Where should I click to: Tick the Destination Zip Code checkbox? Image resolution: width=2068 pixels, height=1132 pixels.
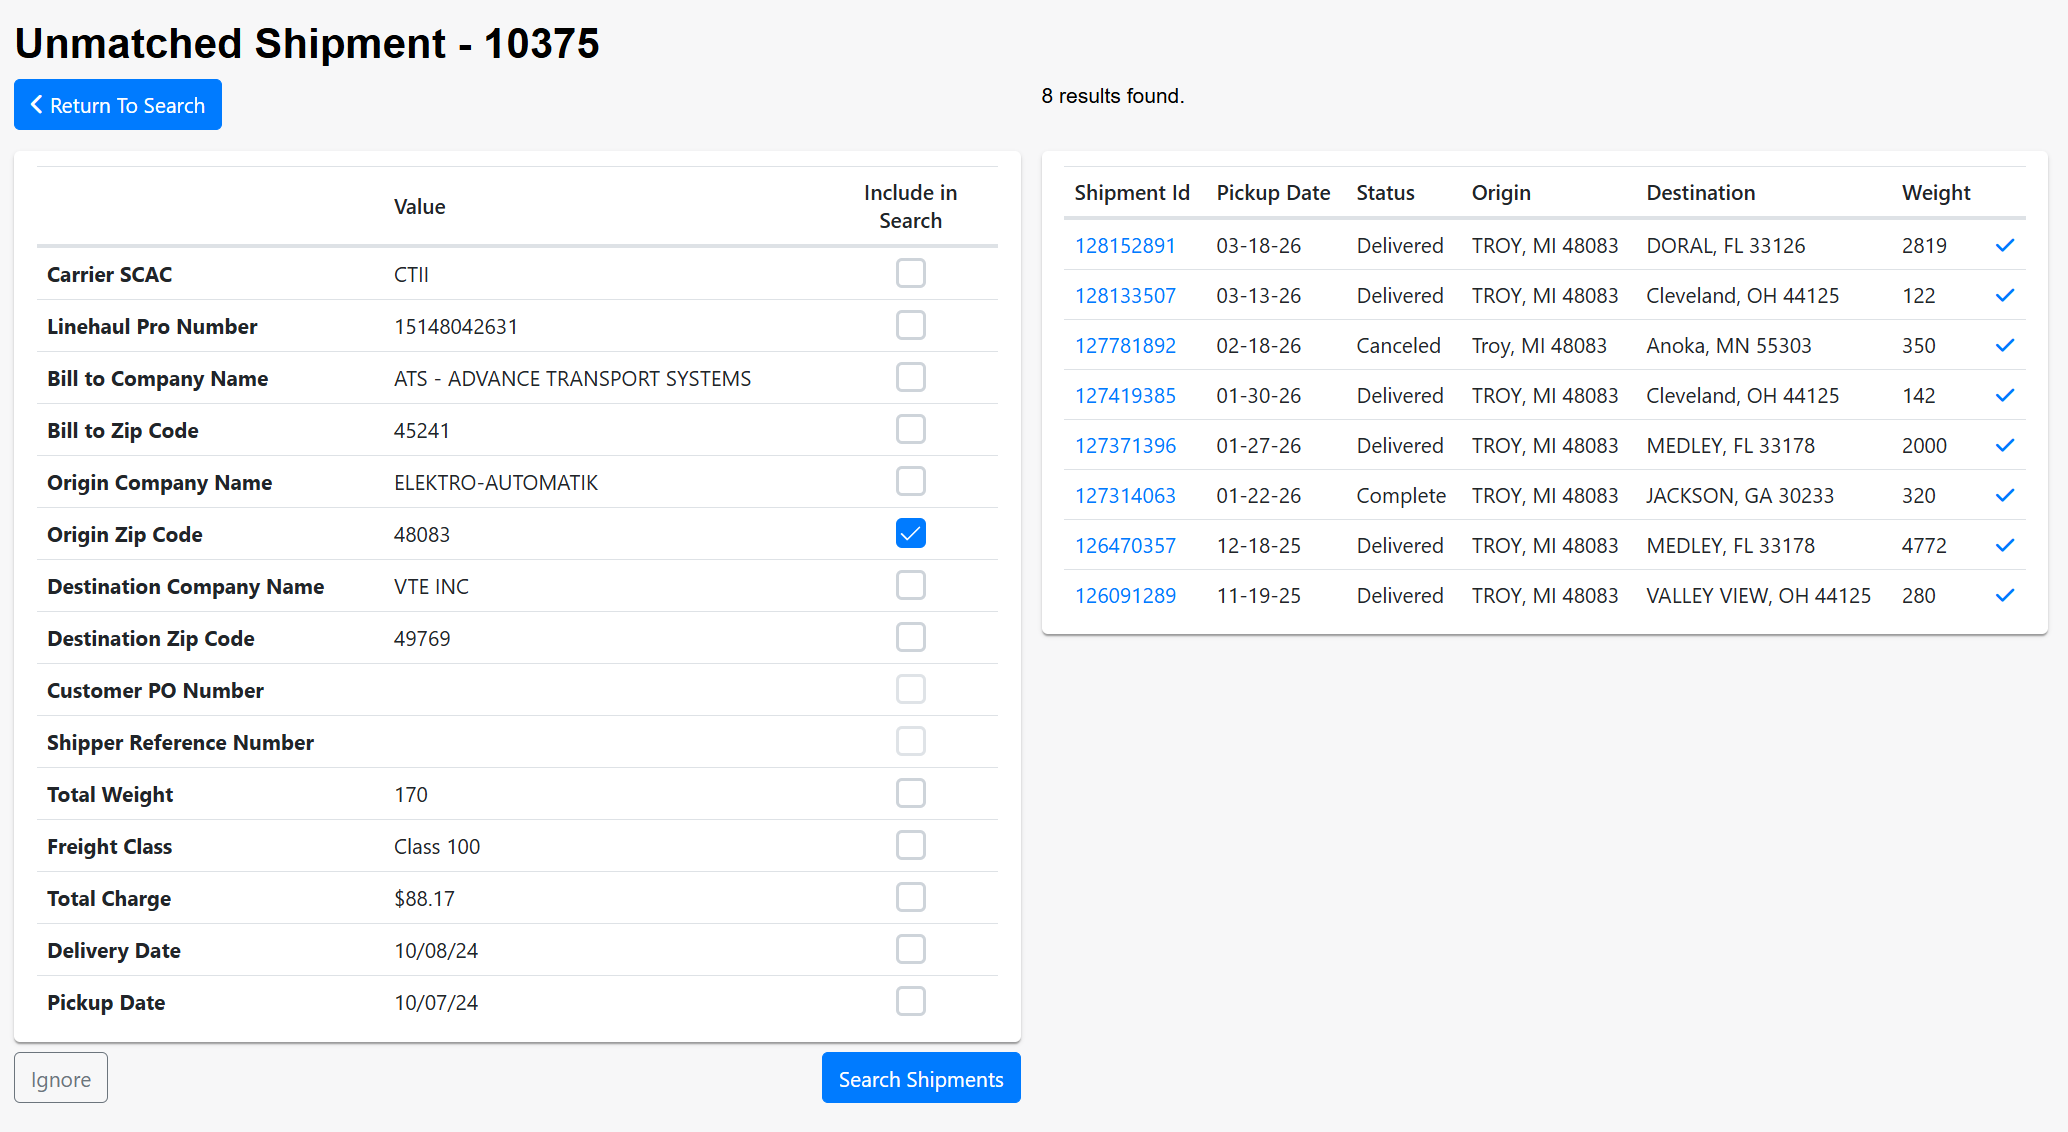point(910,637)
